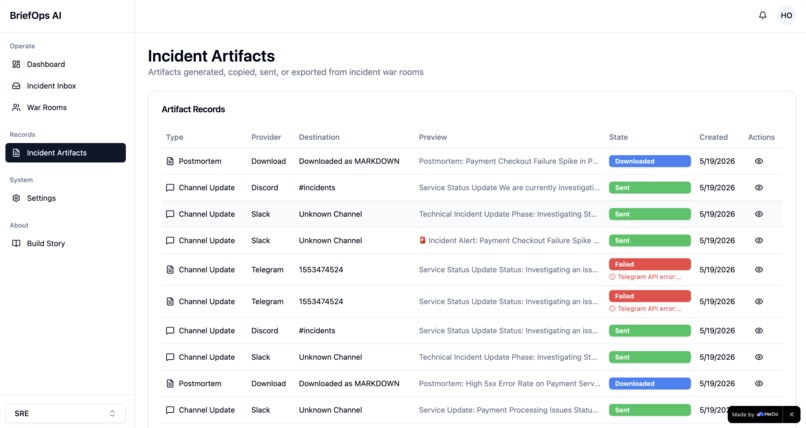Open the Build Story sidebar item
The image size is (806, 428).
65,243
